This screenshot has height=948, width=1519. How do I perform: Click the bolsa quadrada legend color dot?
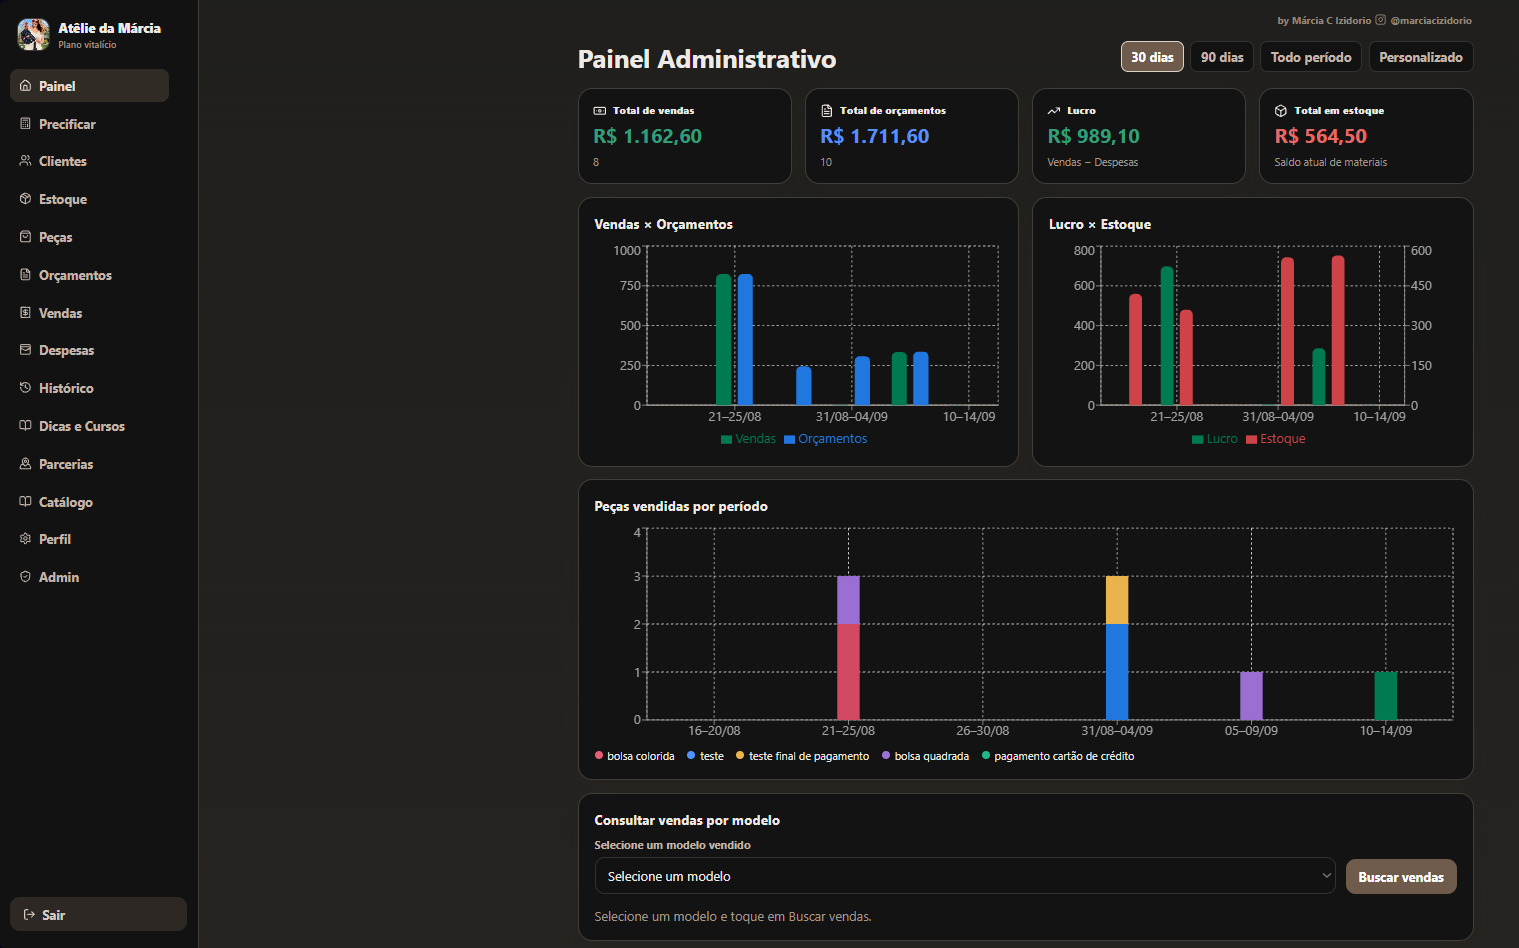(x=886, y=756)
